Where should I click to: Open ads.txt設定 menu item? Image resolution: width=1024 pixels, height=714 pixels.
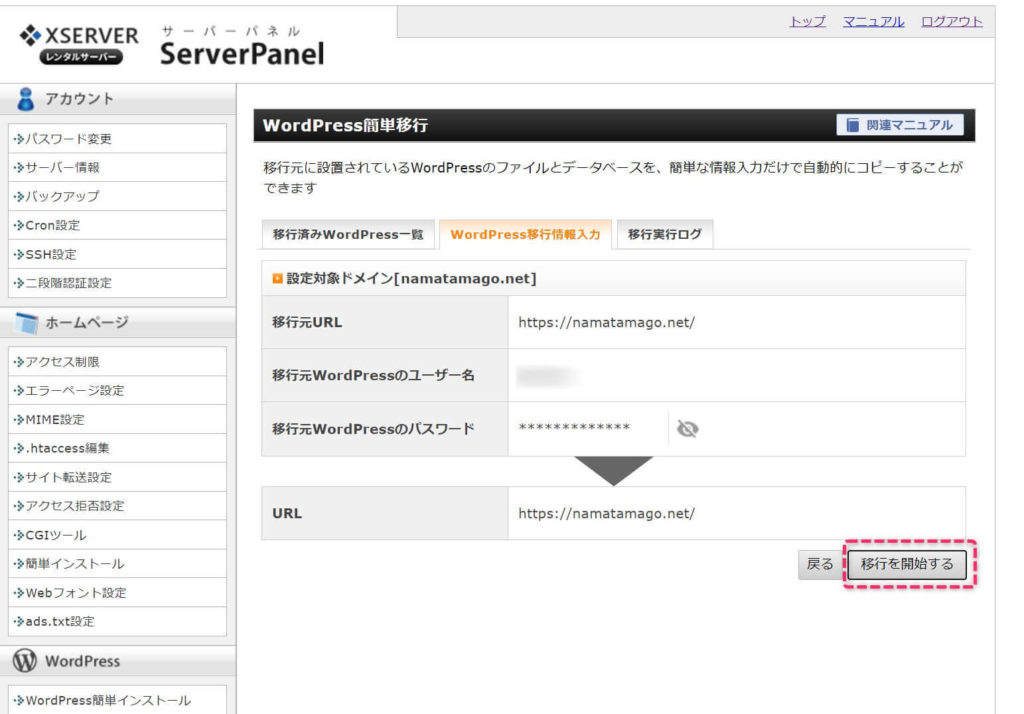point(118,621)
